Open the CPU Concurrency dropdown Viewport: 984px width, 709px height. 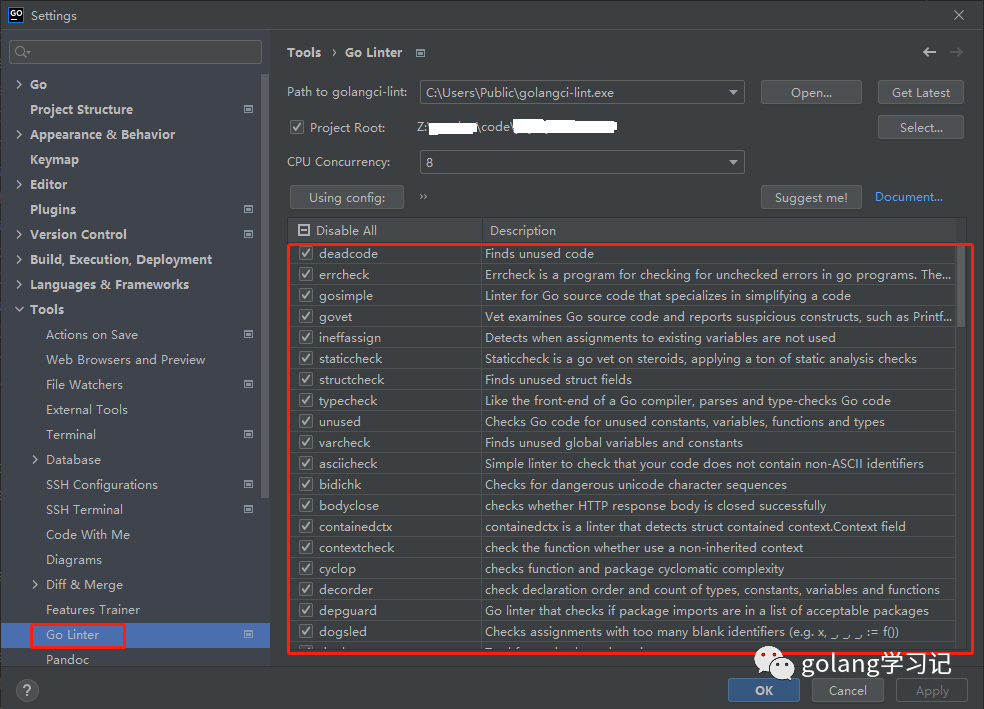tap(733, 162)
